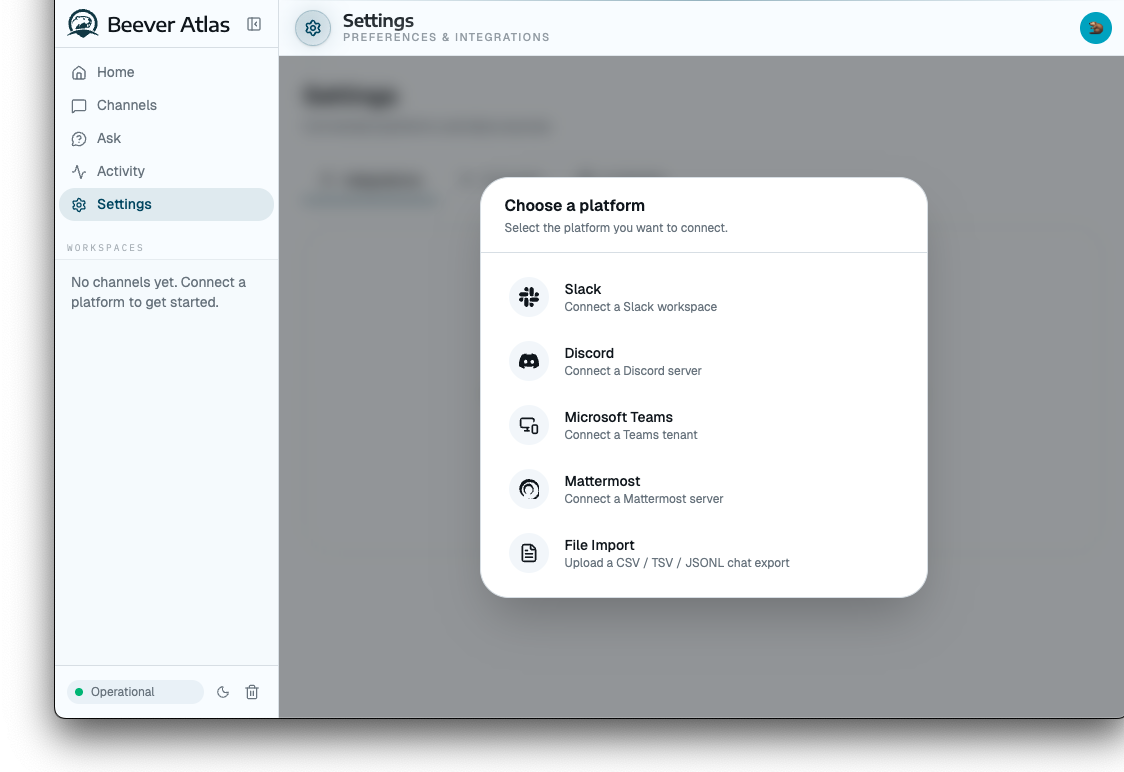Open the user avatar menu
This screenshot has width=1124, height=772.
1095,28
